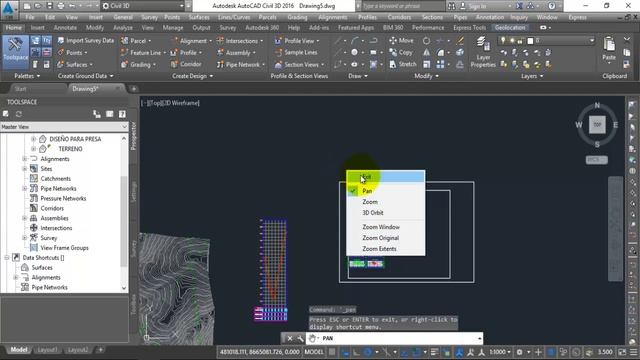
Task: Open the Alignments menu
Action: (x=332, y=17)
